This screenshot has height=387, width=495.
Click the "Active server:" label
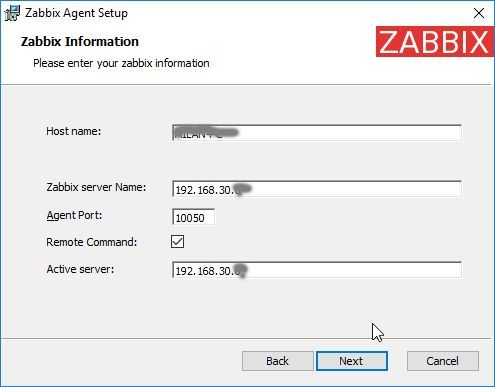80,269
